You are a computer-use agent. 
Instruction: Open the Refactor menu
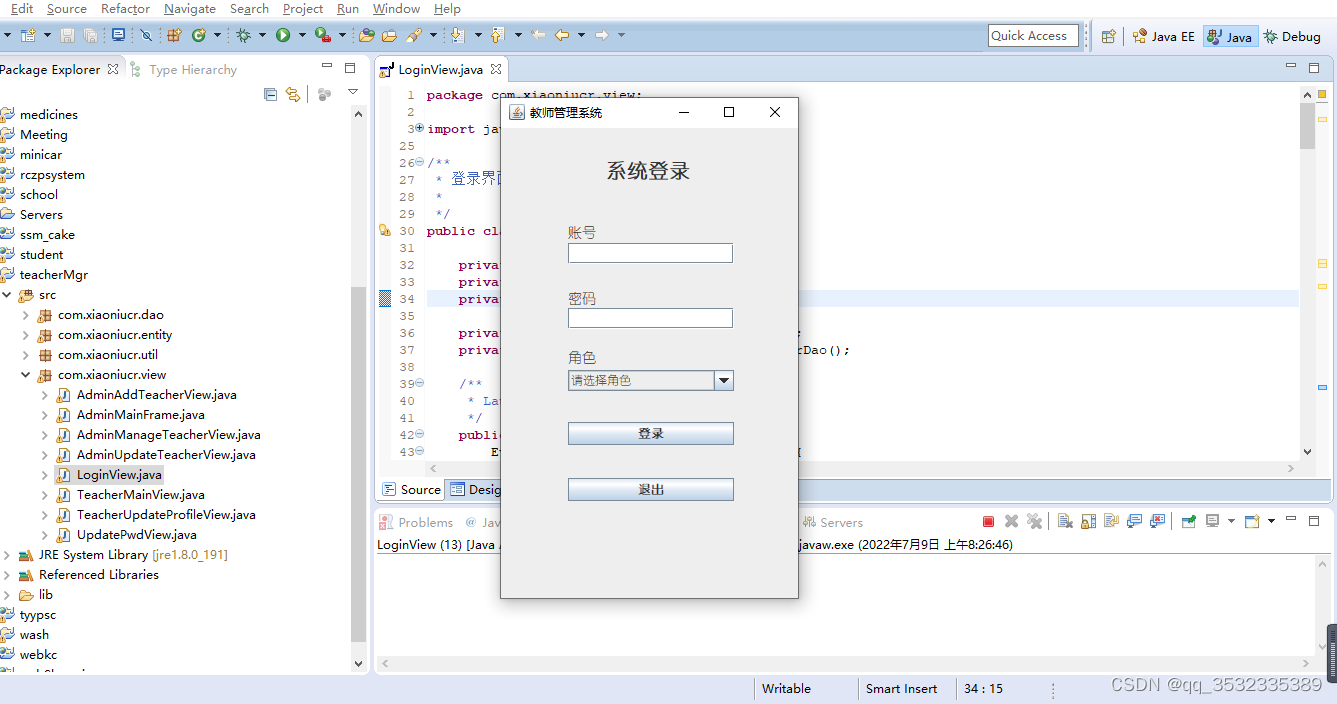coord(125,9)
